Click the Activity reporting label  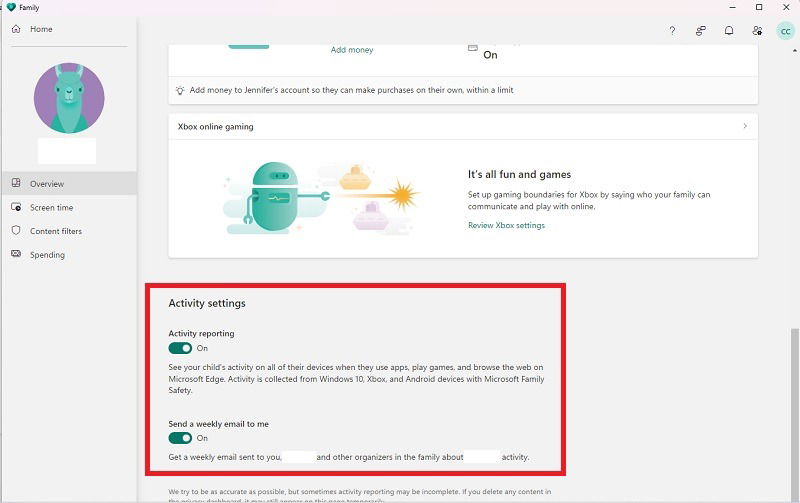click(x=202, y=333)
